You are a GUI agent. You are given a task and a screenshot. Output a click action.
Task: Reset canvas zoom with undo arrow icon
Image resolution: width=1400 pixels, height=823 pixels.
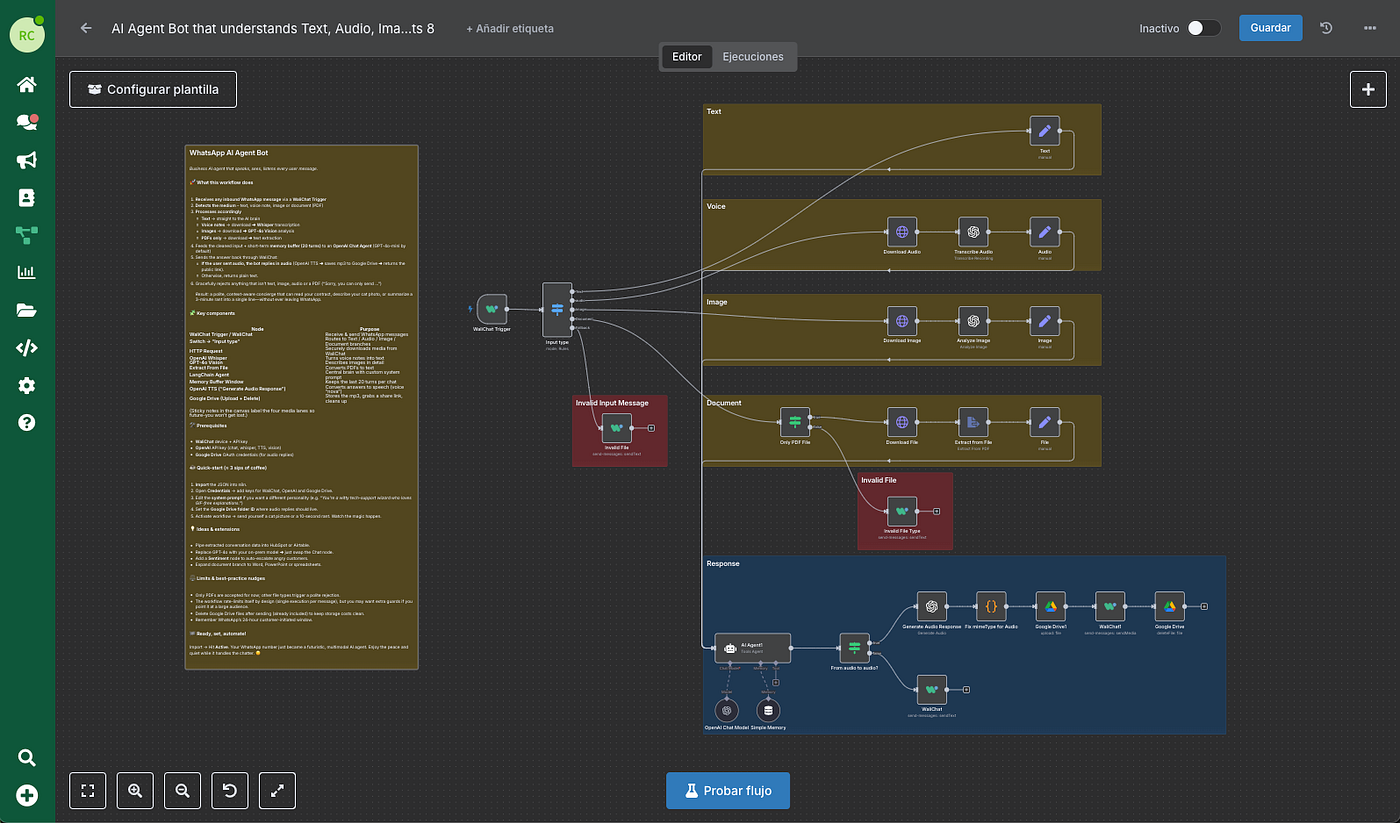point(230,790)
